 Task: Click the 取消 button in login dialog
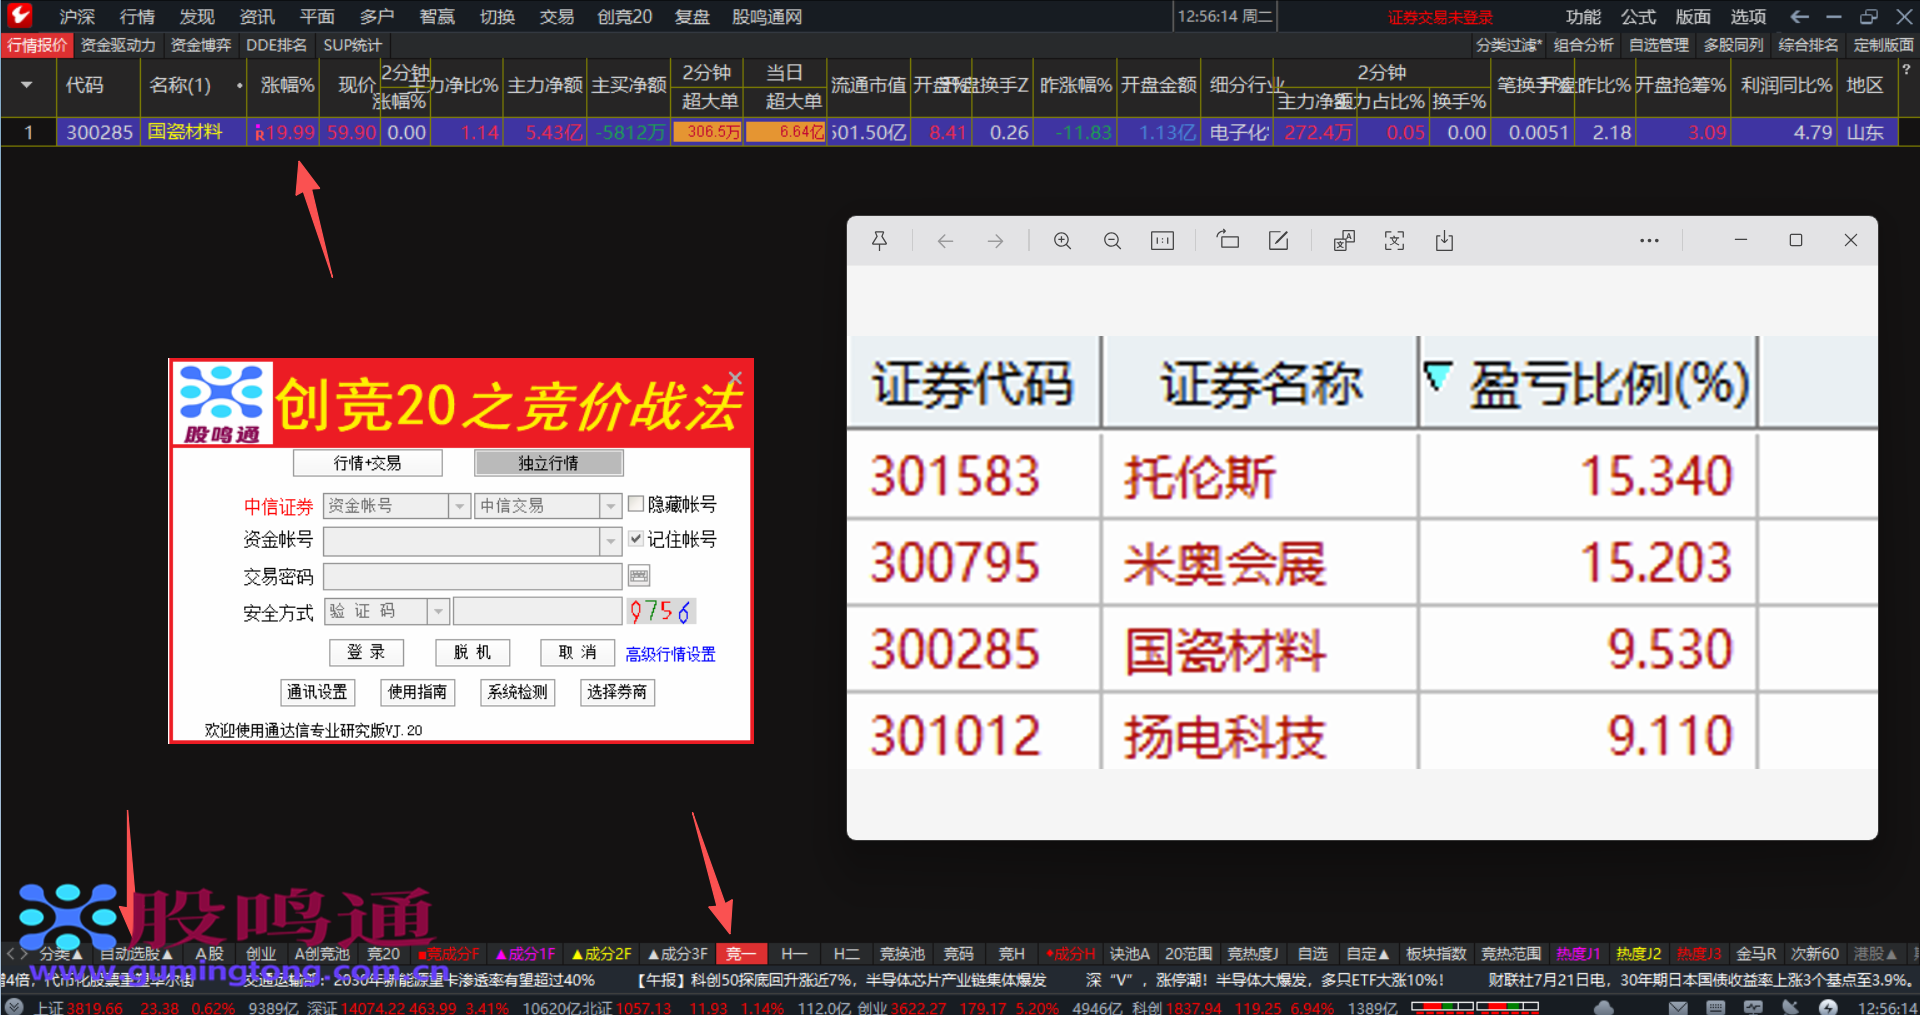click(577, 652)
